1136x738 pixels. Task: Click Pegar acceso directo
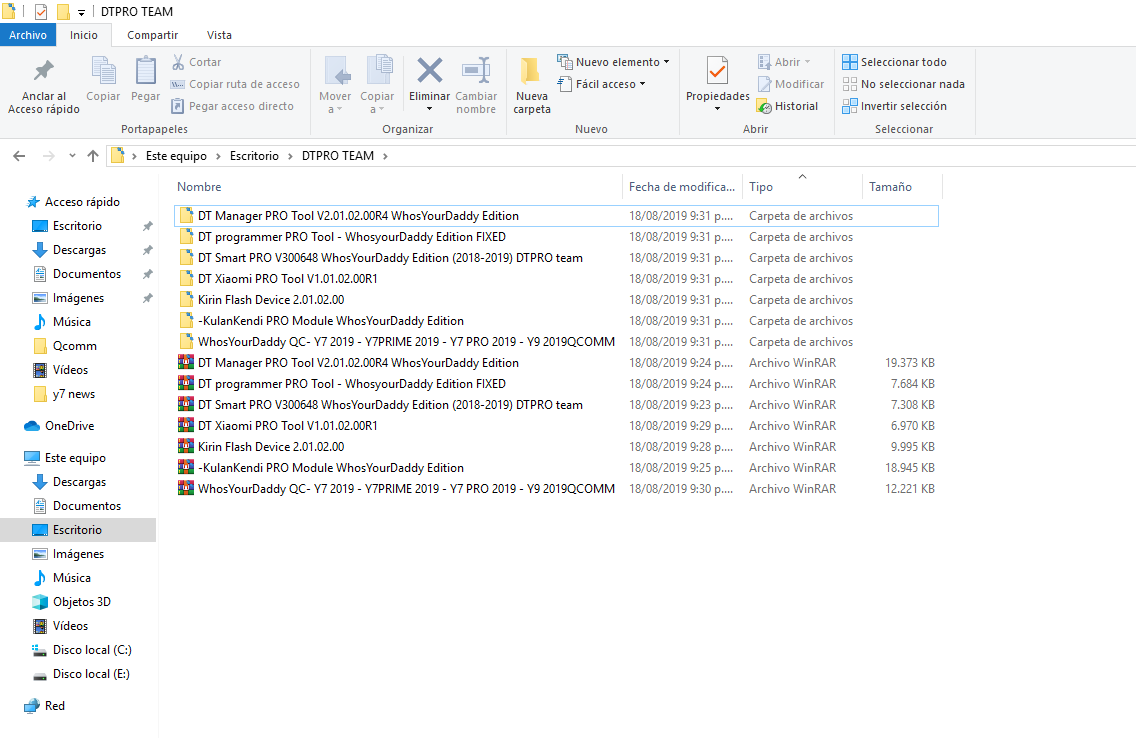(x=232, y=106)
